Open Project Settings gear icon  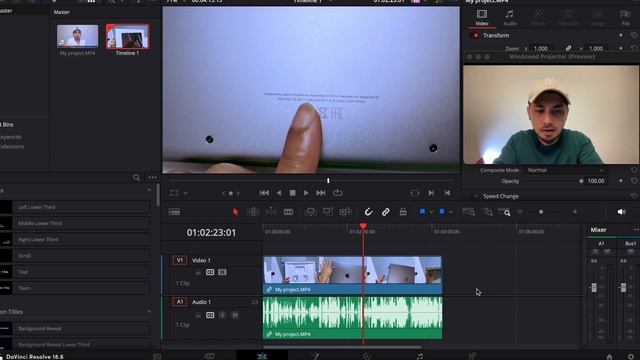coord(631,357)
